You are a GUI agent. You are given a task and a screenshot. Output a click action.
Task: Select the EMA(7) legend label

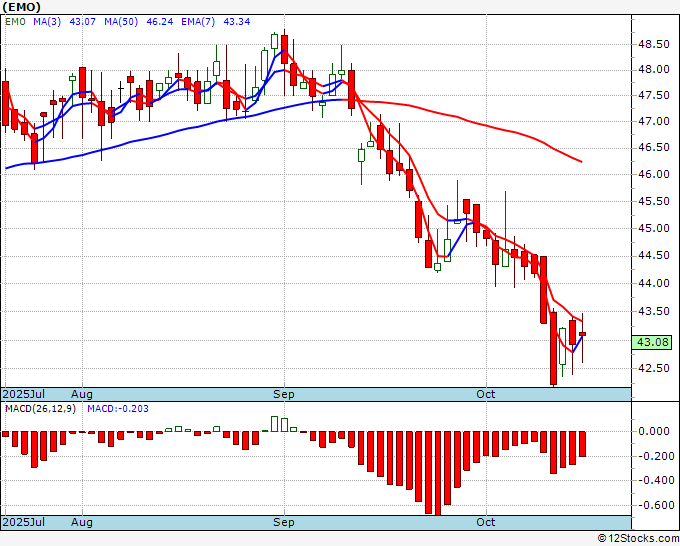pos(198,22)
